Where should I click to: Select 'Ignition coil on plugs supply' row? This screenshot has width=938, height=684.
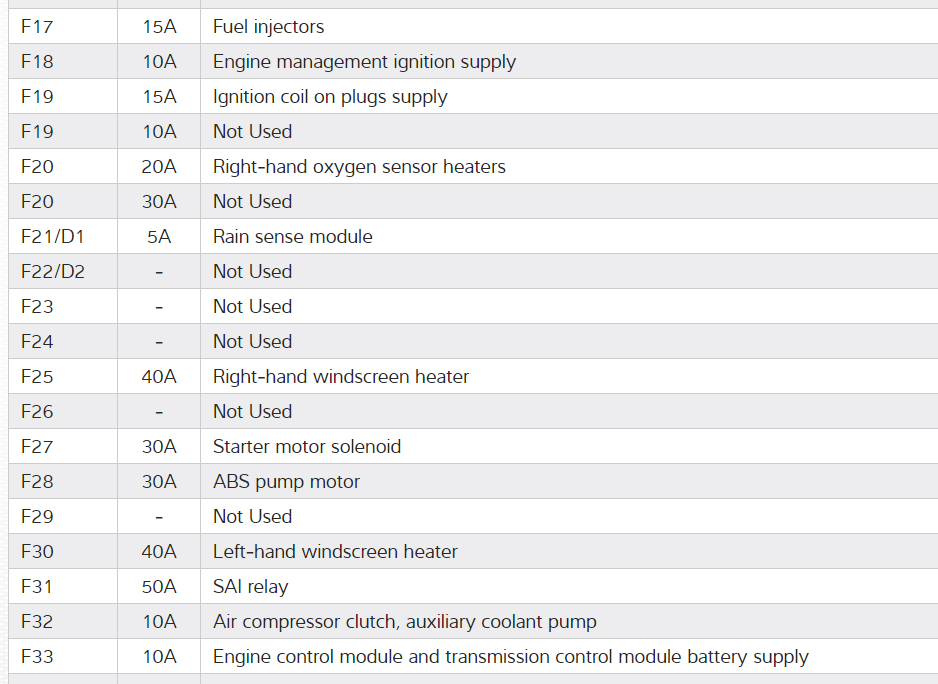click(x=330, y=97)
